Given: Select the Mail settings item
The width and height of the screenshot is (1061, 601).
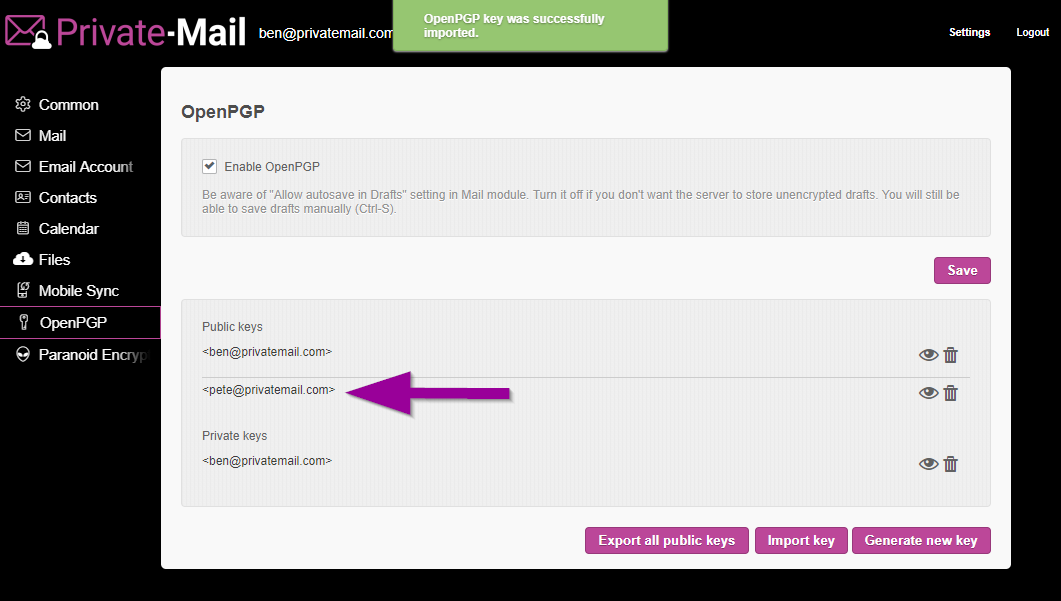Looking at the screenshot, I should coord(52,136).
